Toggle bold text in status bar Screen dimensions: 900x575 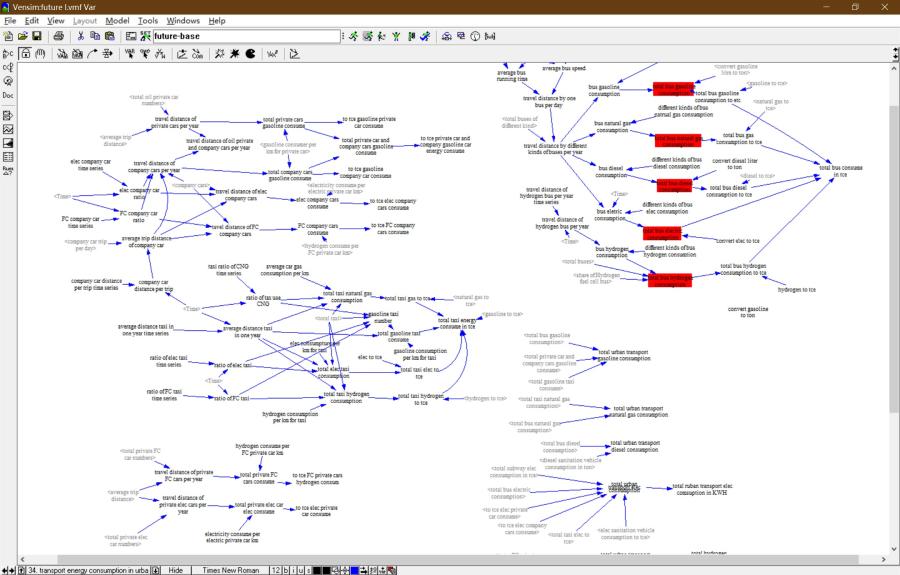click(285, 569)
